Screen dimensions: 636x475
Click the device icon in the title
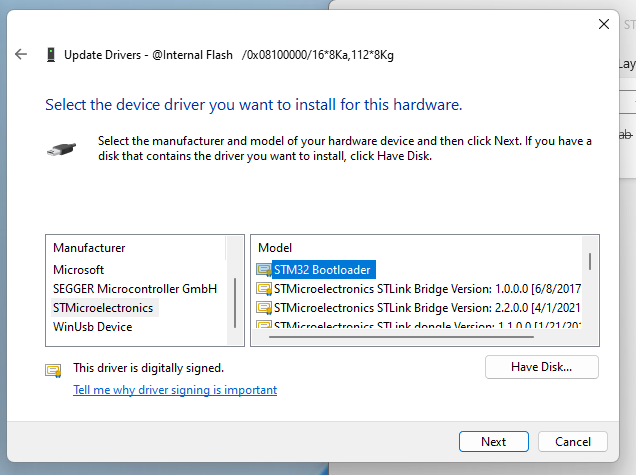[51, 55]
